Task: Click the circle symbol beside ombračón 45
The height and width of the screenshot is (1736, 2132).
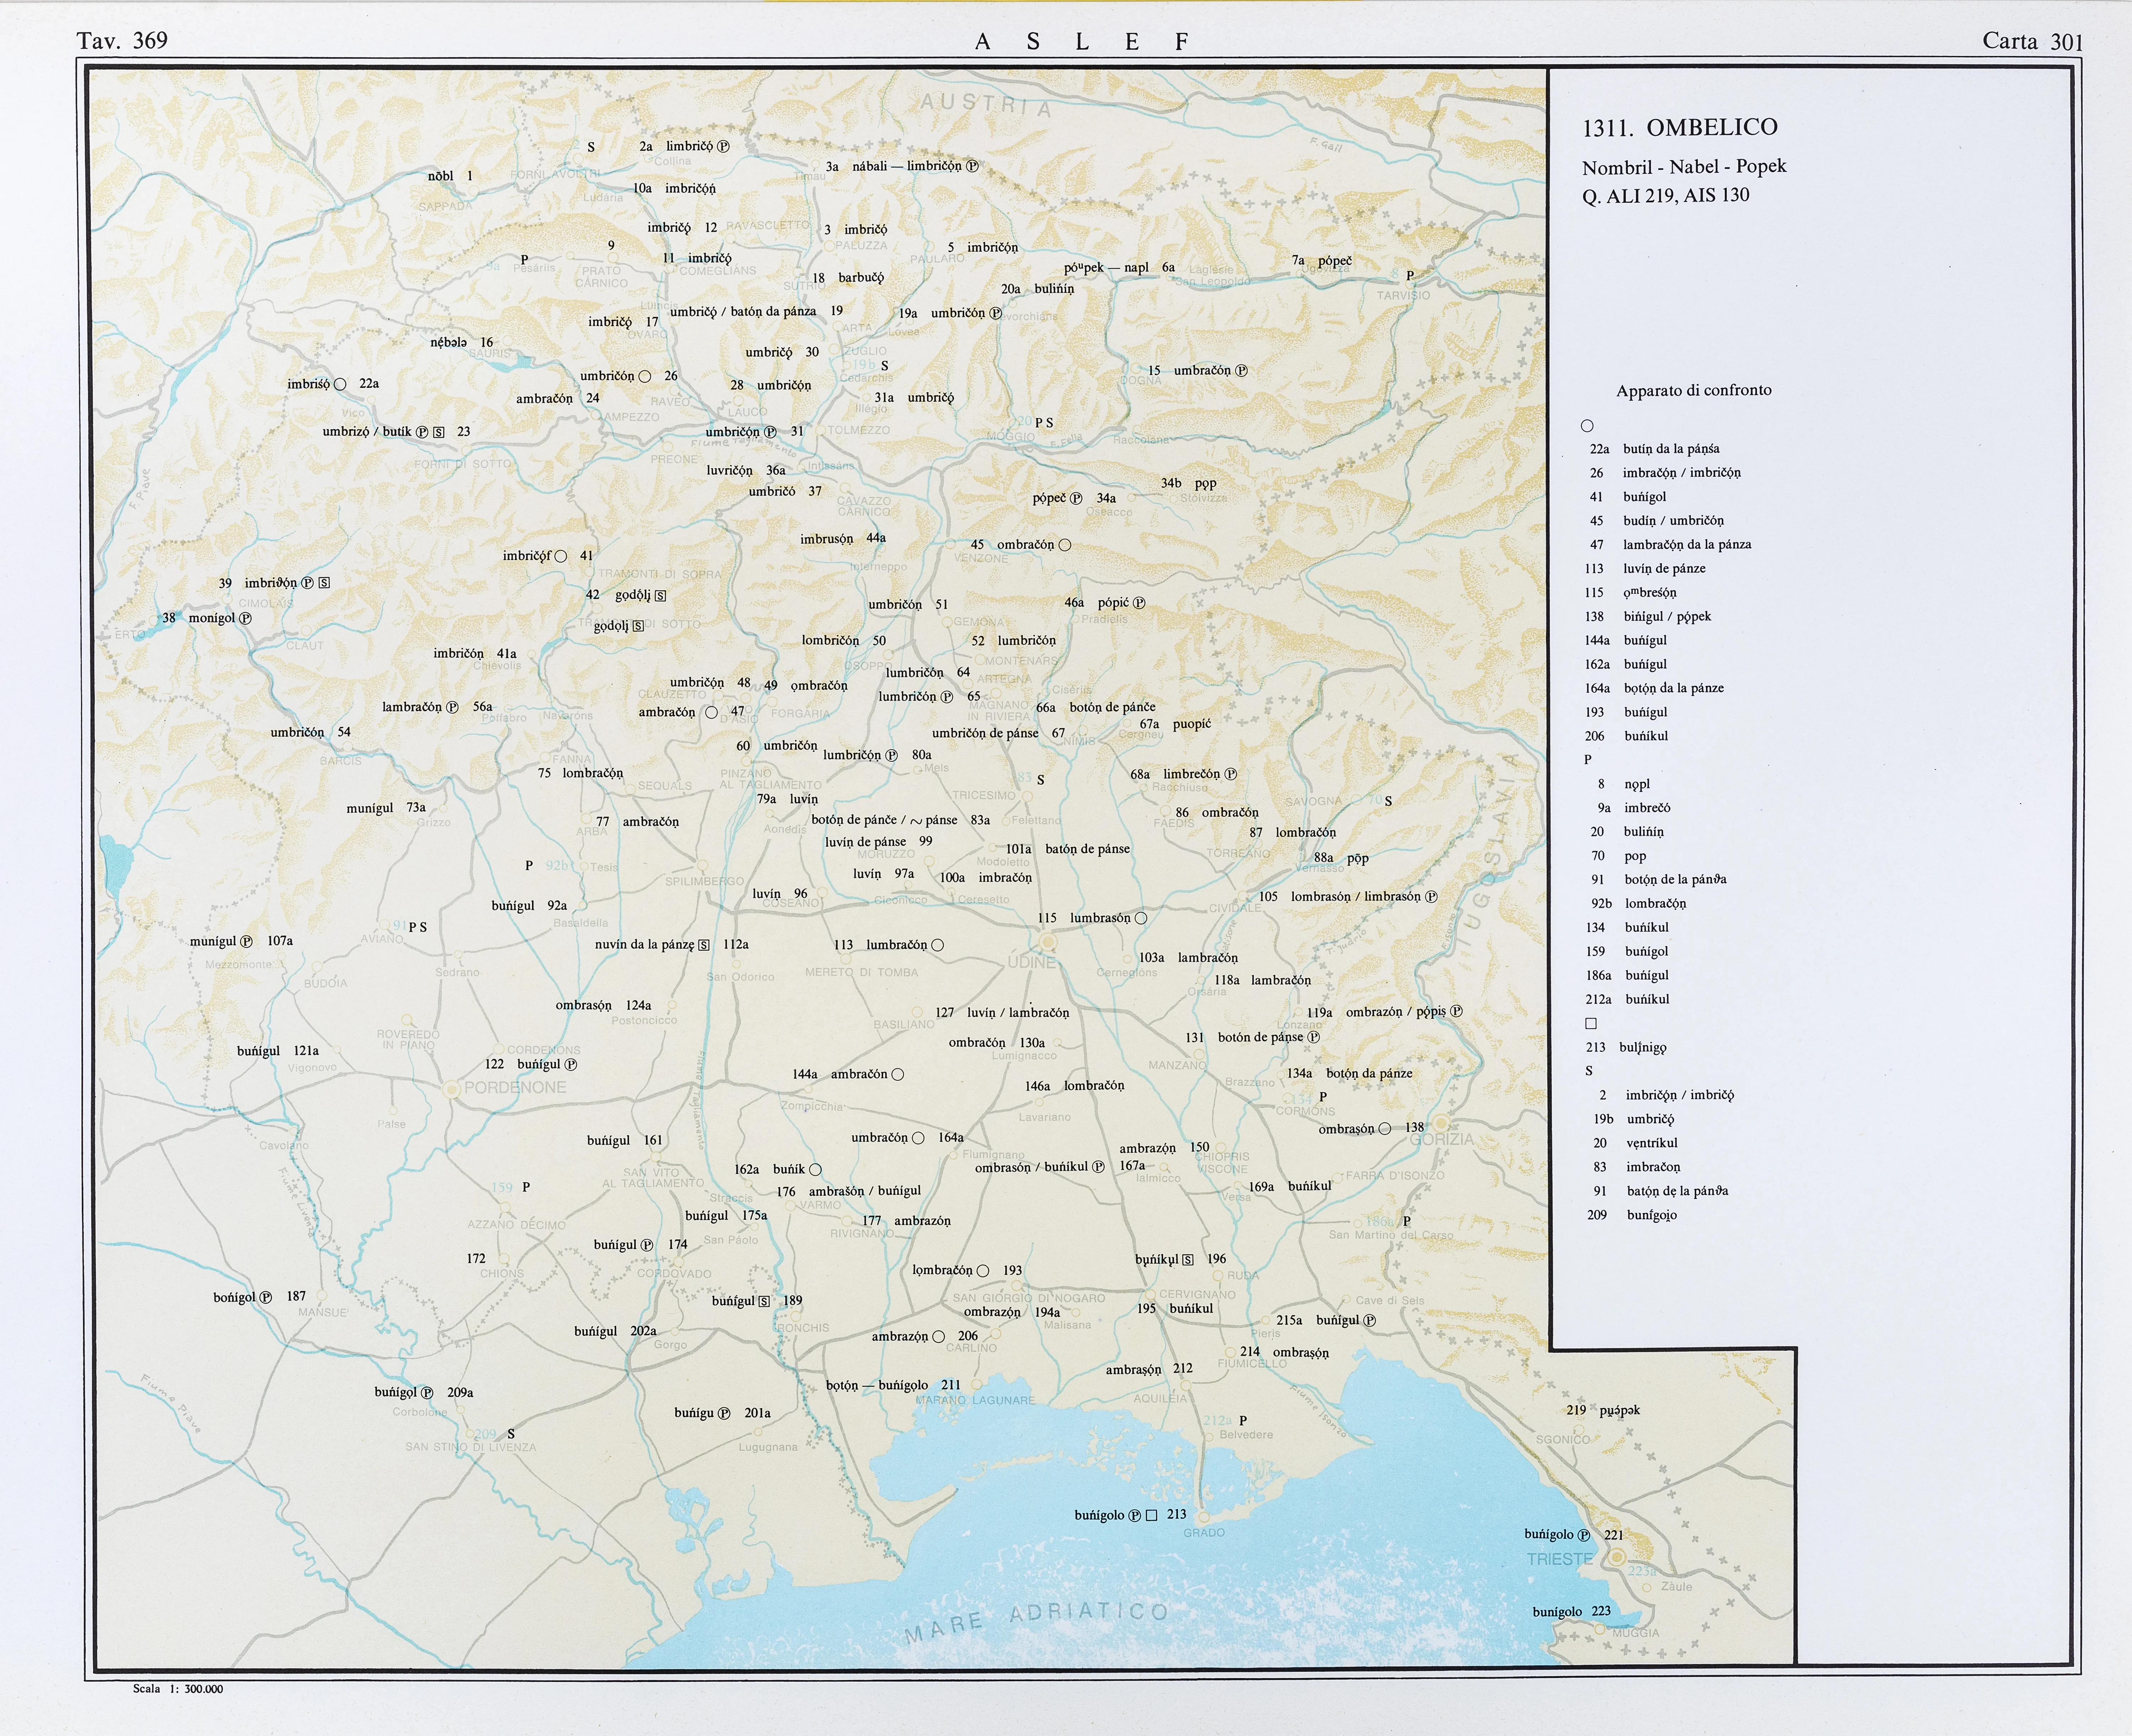Action: (x=1065, y=545)
